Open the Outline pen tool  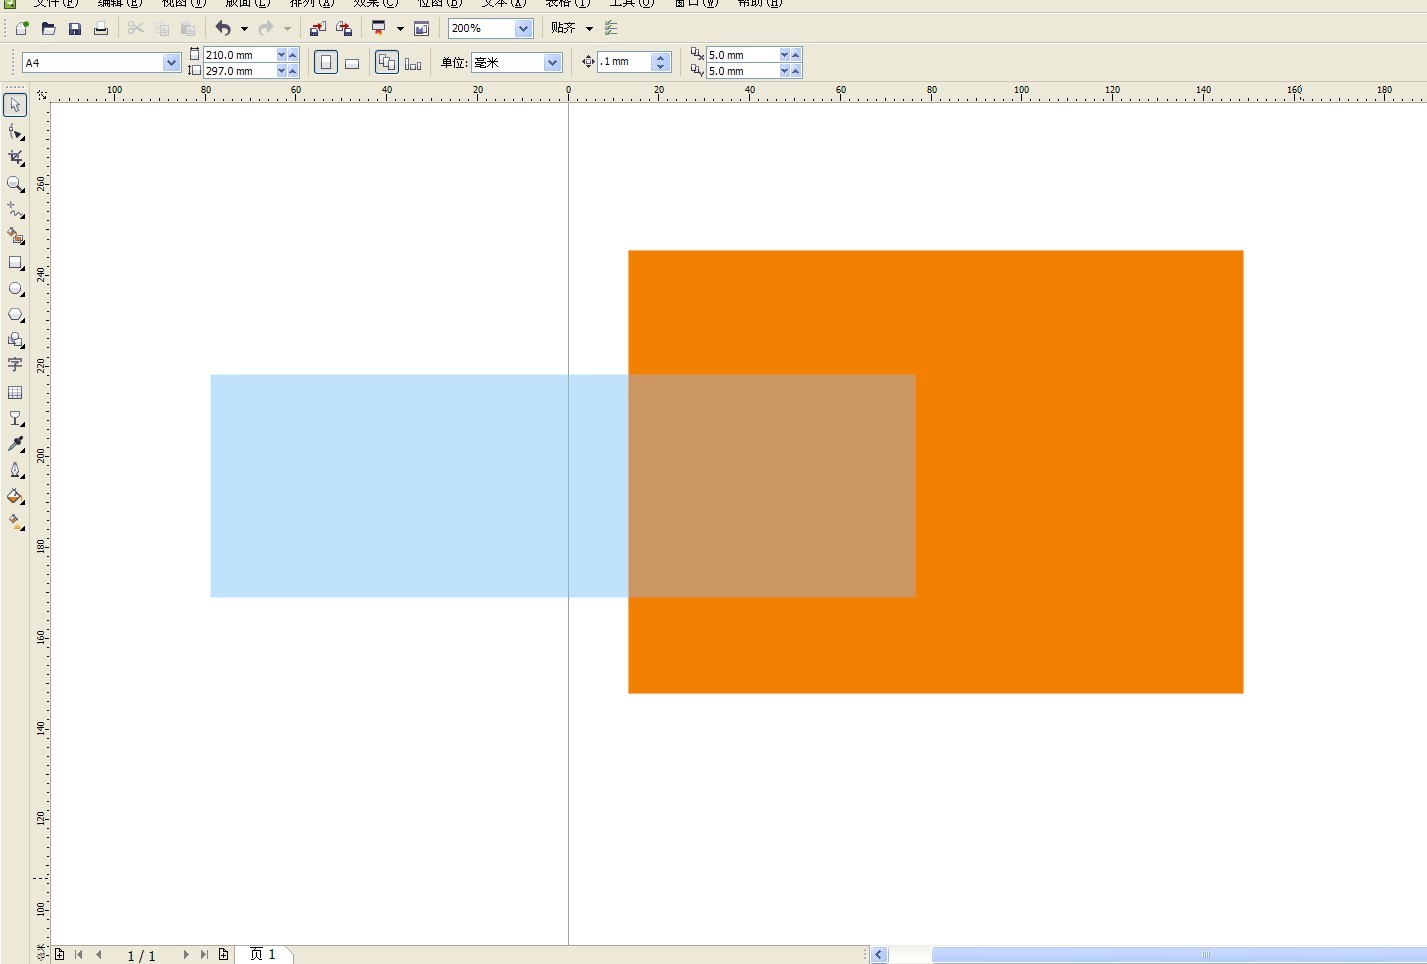coord(15,470)
